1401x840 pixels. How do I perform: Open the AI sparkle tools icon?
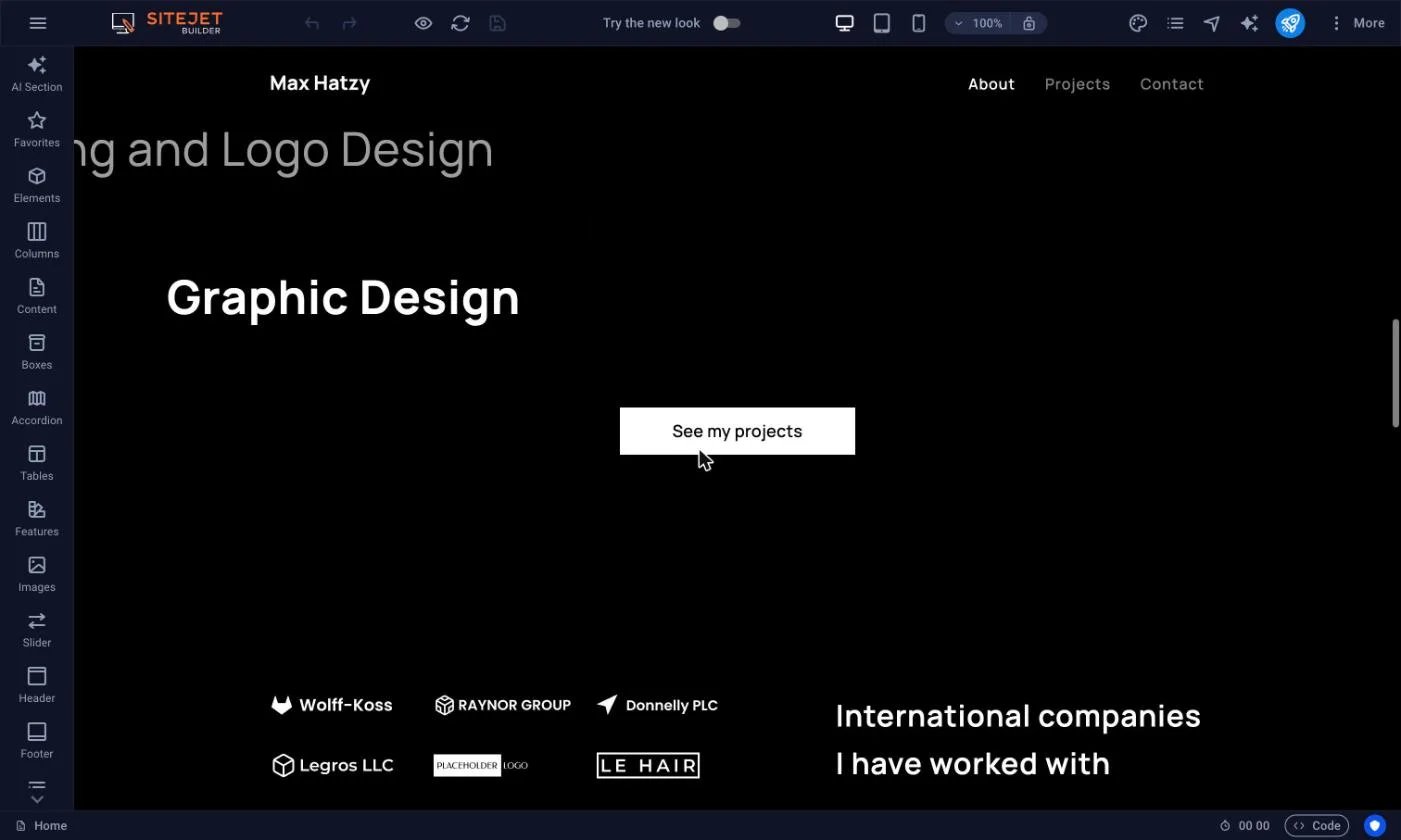tap(1249, 23)
